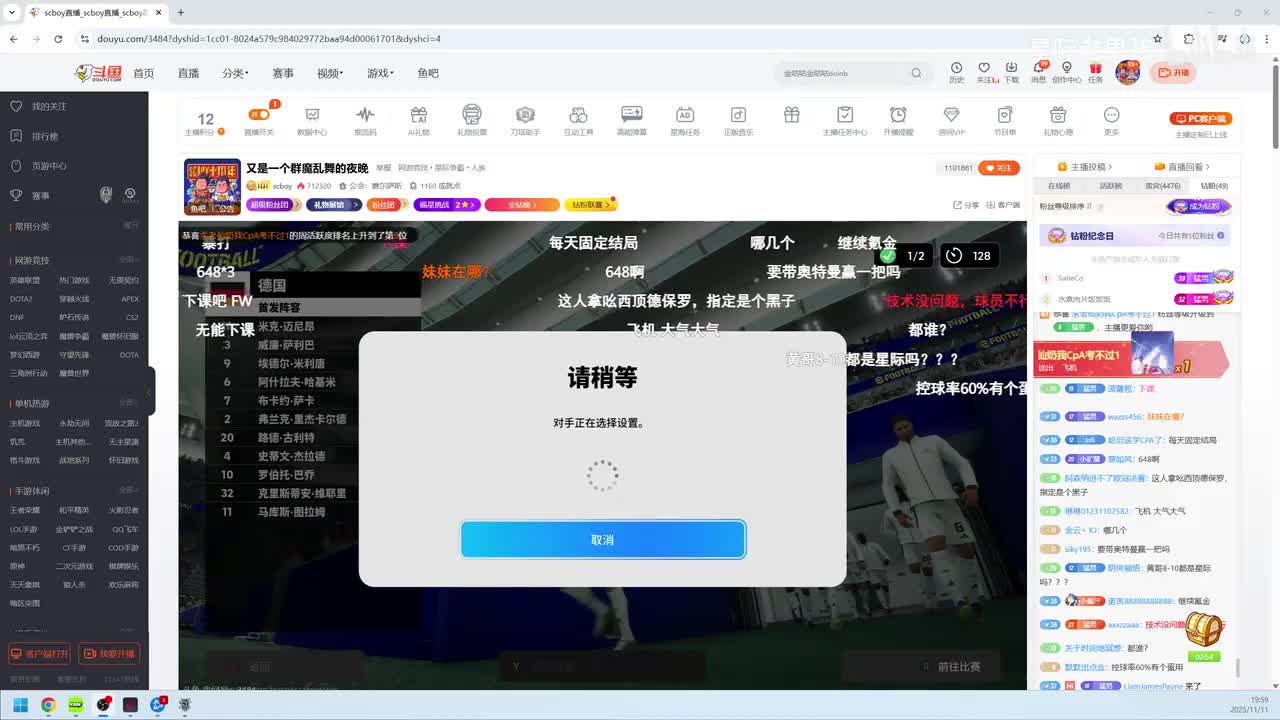Open 更多 more options icon

click(1111, 115)
